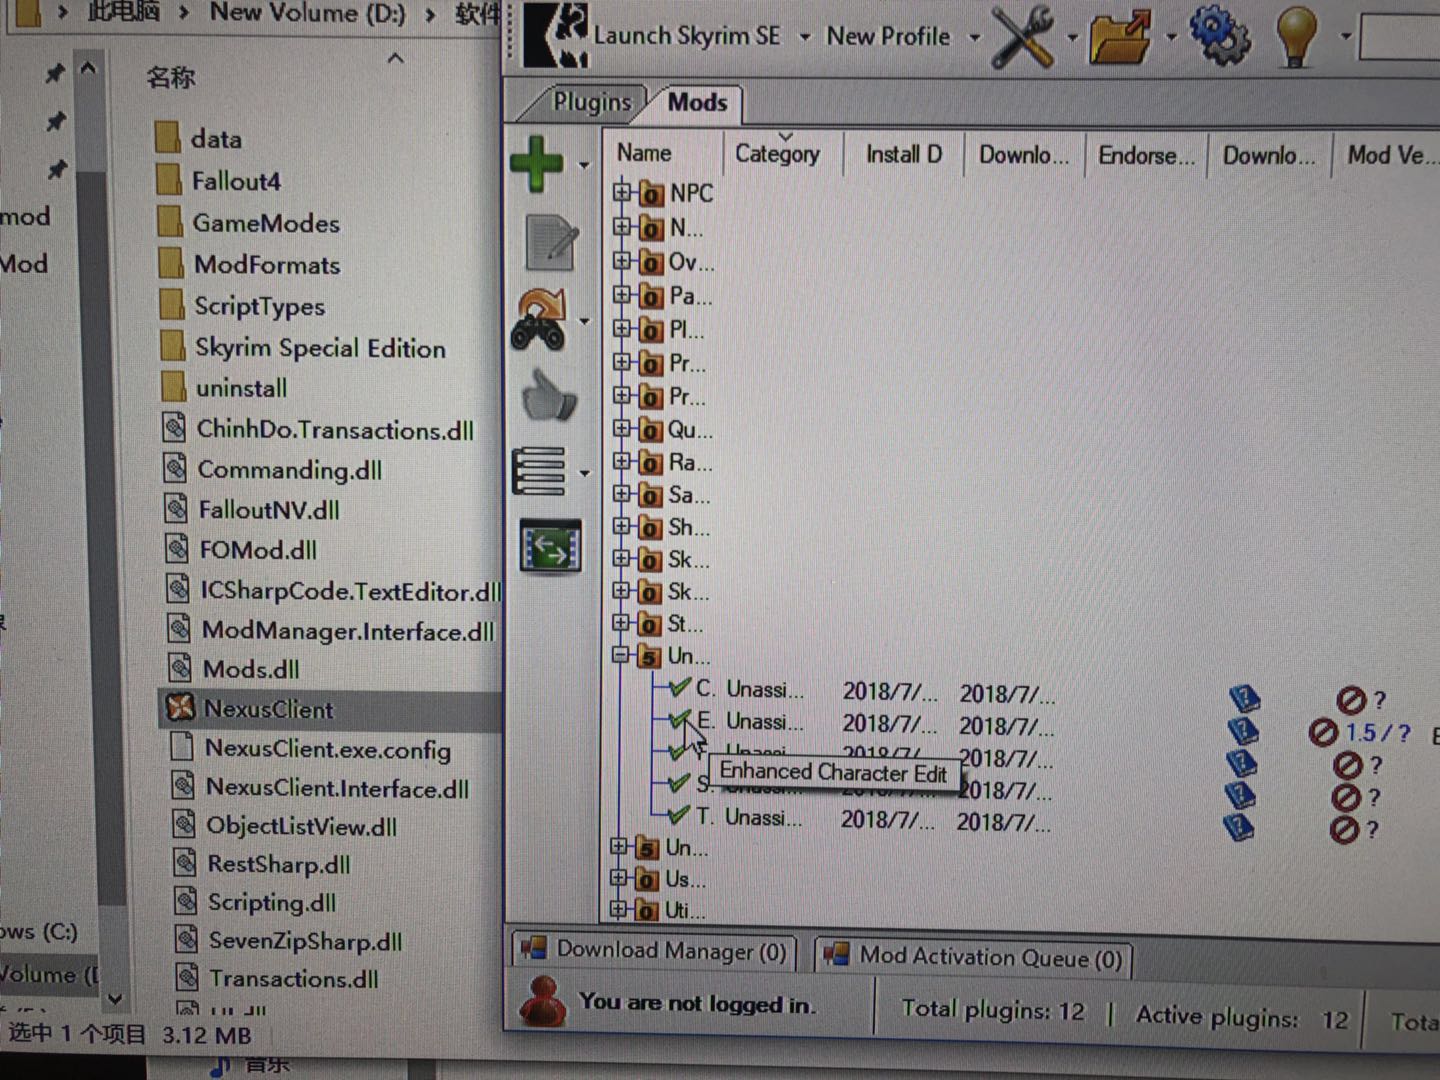
Task: Select the data folder icon in Explorer
Action: tap(168, 137)
